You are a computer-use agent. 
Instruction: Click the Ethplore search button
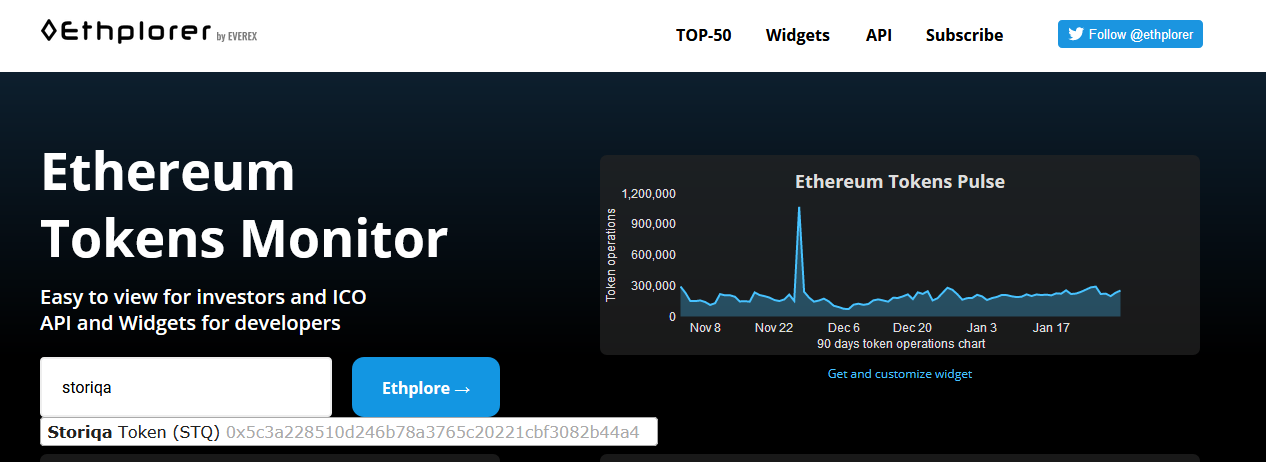coord(426,387)
